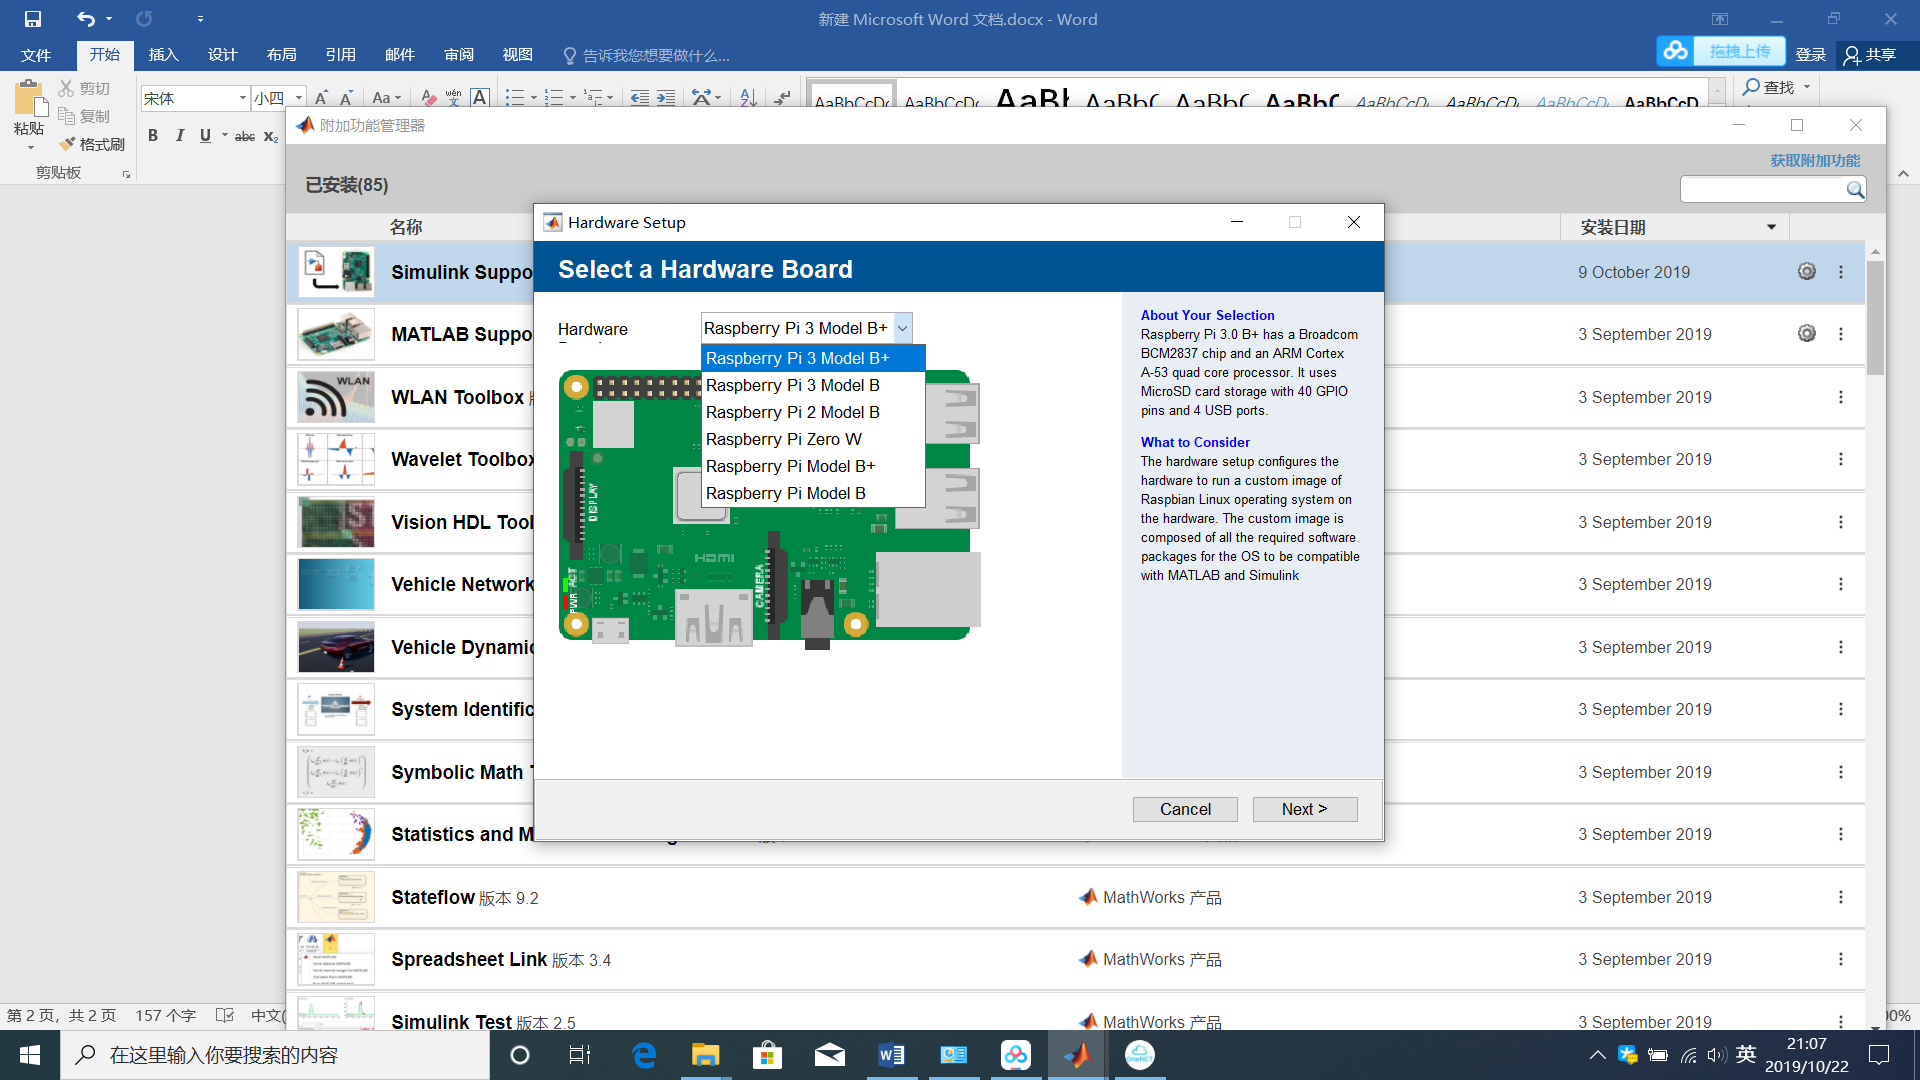This screenshot has width=1920, height=1080.
Task: Click the bulleted list icon in Word ribbon
Action: 514,97
